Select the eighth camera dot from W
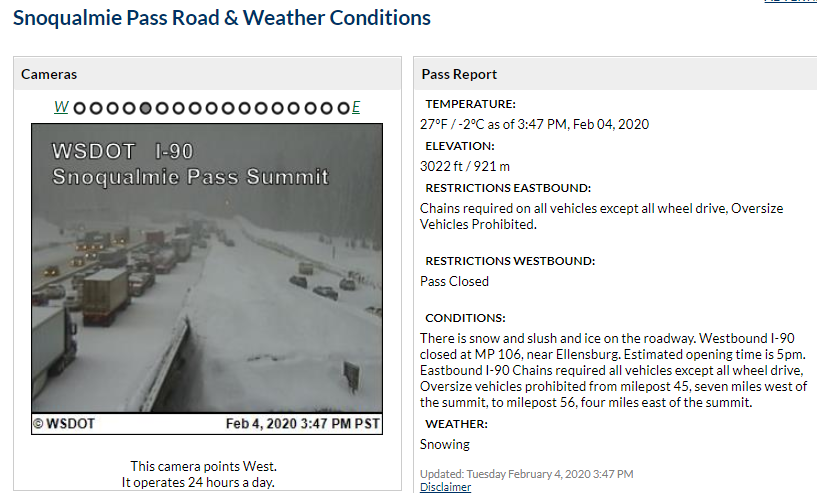 coord(195,108)
